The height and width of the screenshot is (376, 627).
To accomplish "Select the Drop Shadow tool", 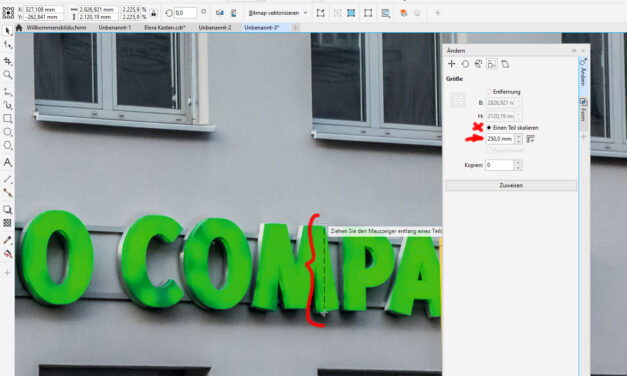I will click(x=8, y=210).
